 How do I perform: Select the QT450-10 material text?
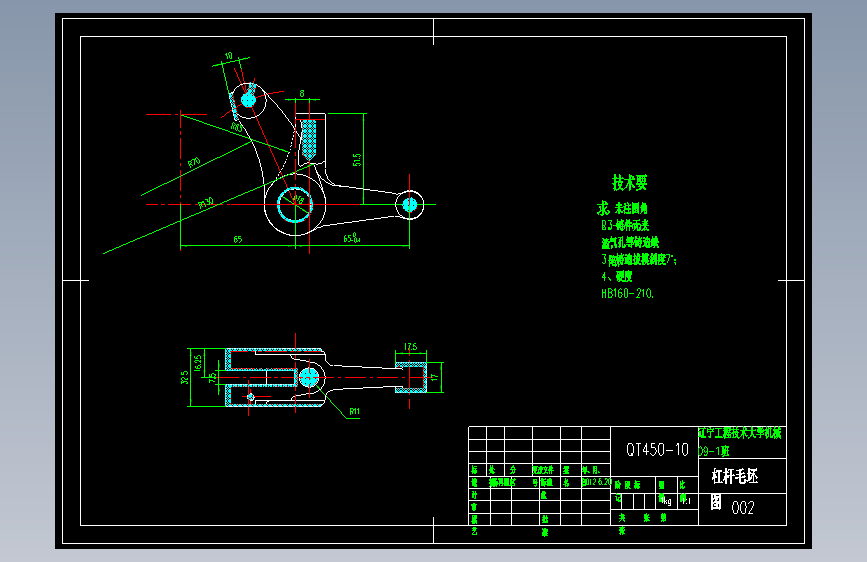pyautogui.click(x=657, y=450)
